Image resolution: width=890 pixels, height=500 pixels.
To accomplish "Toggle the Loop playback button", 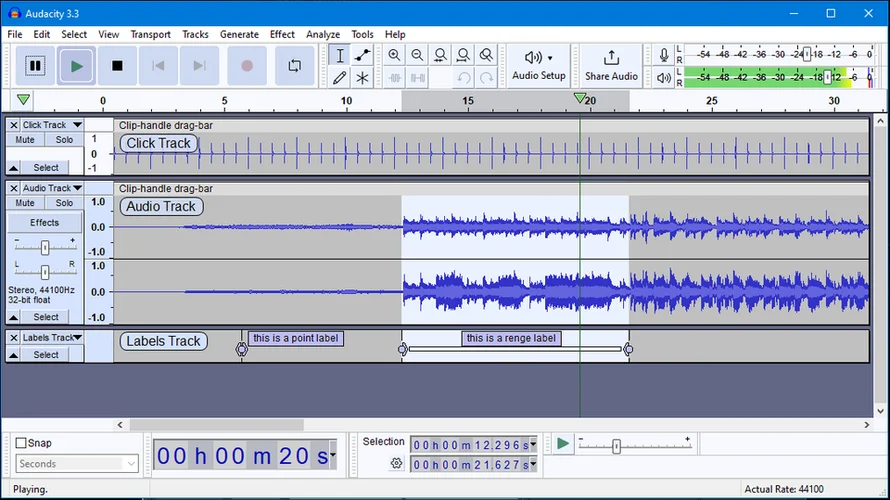I will tap(294, 66).
